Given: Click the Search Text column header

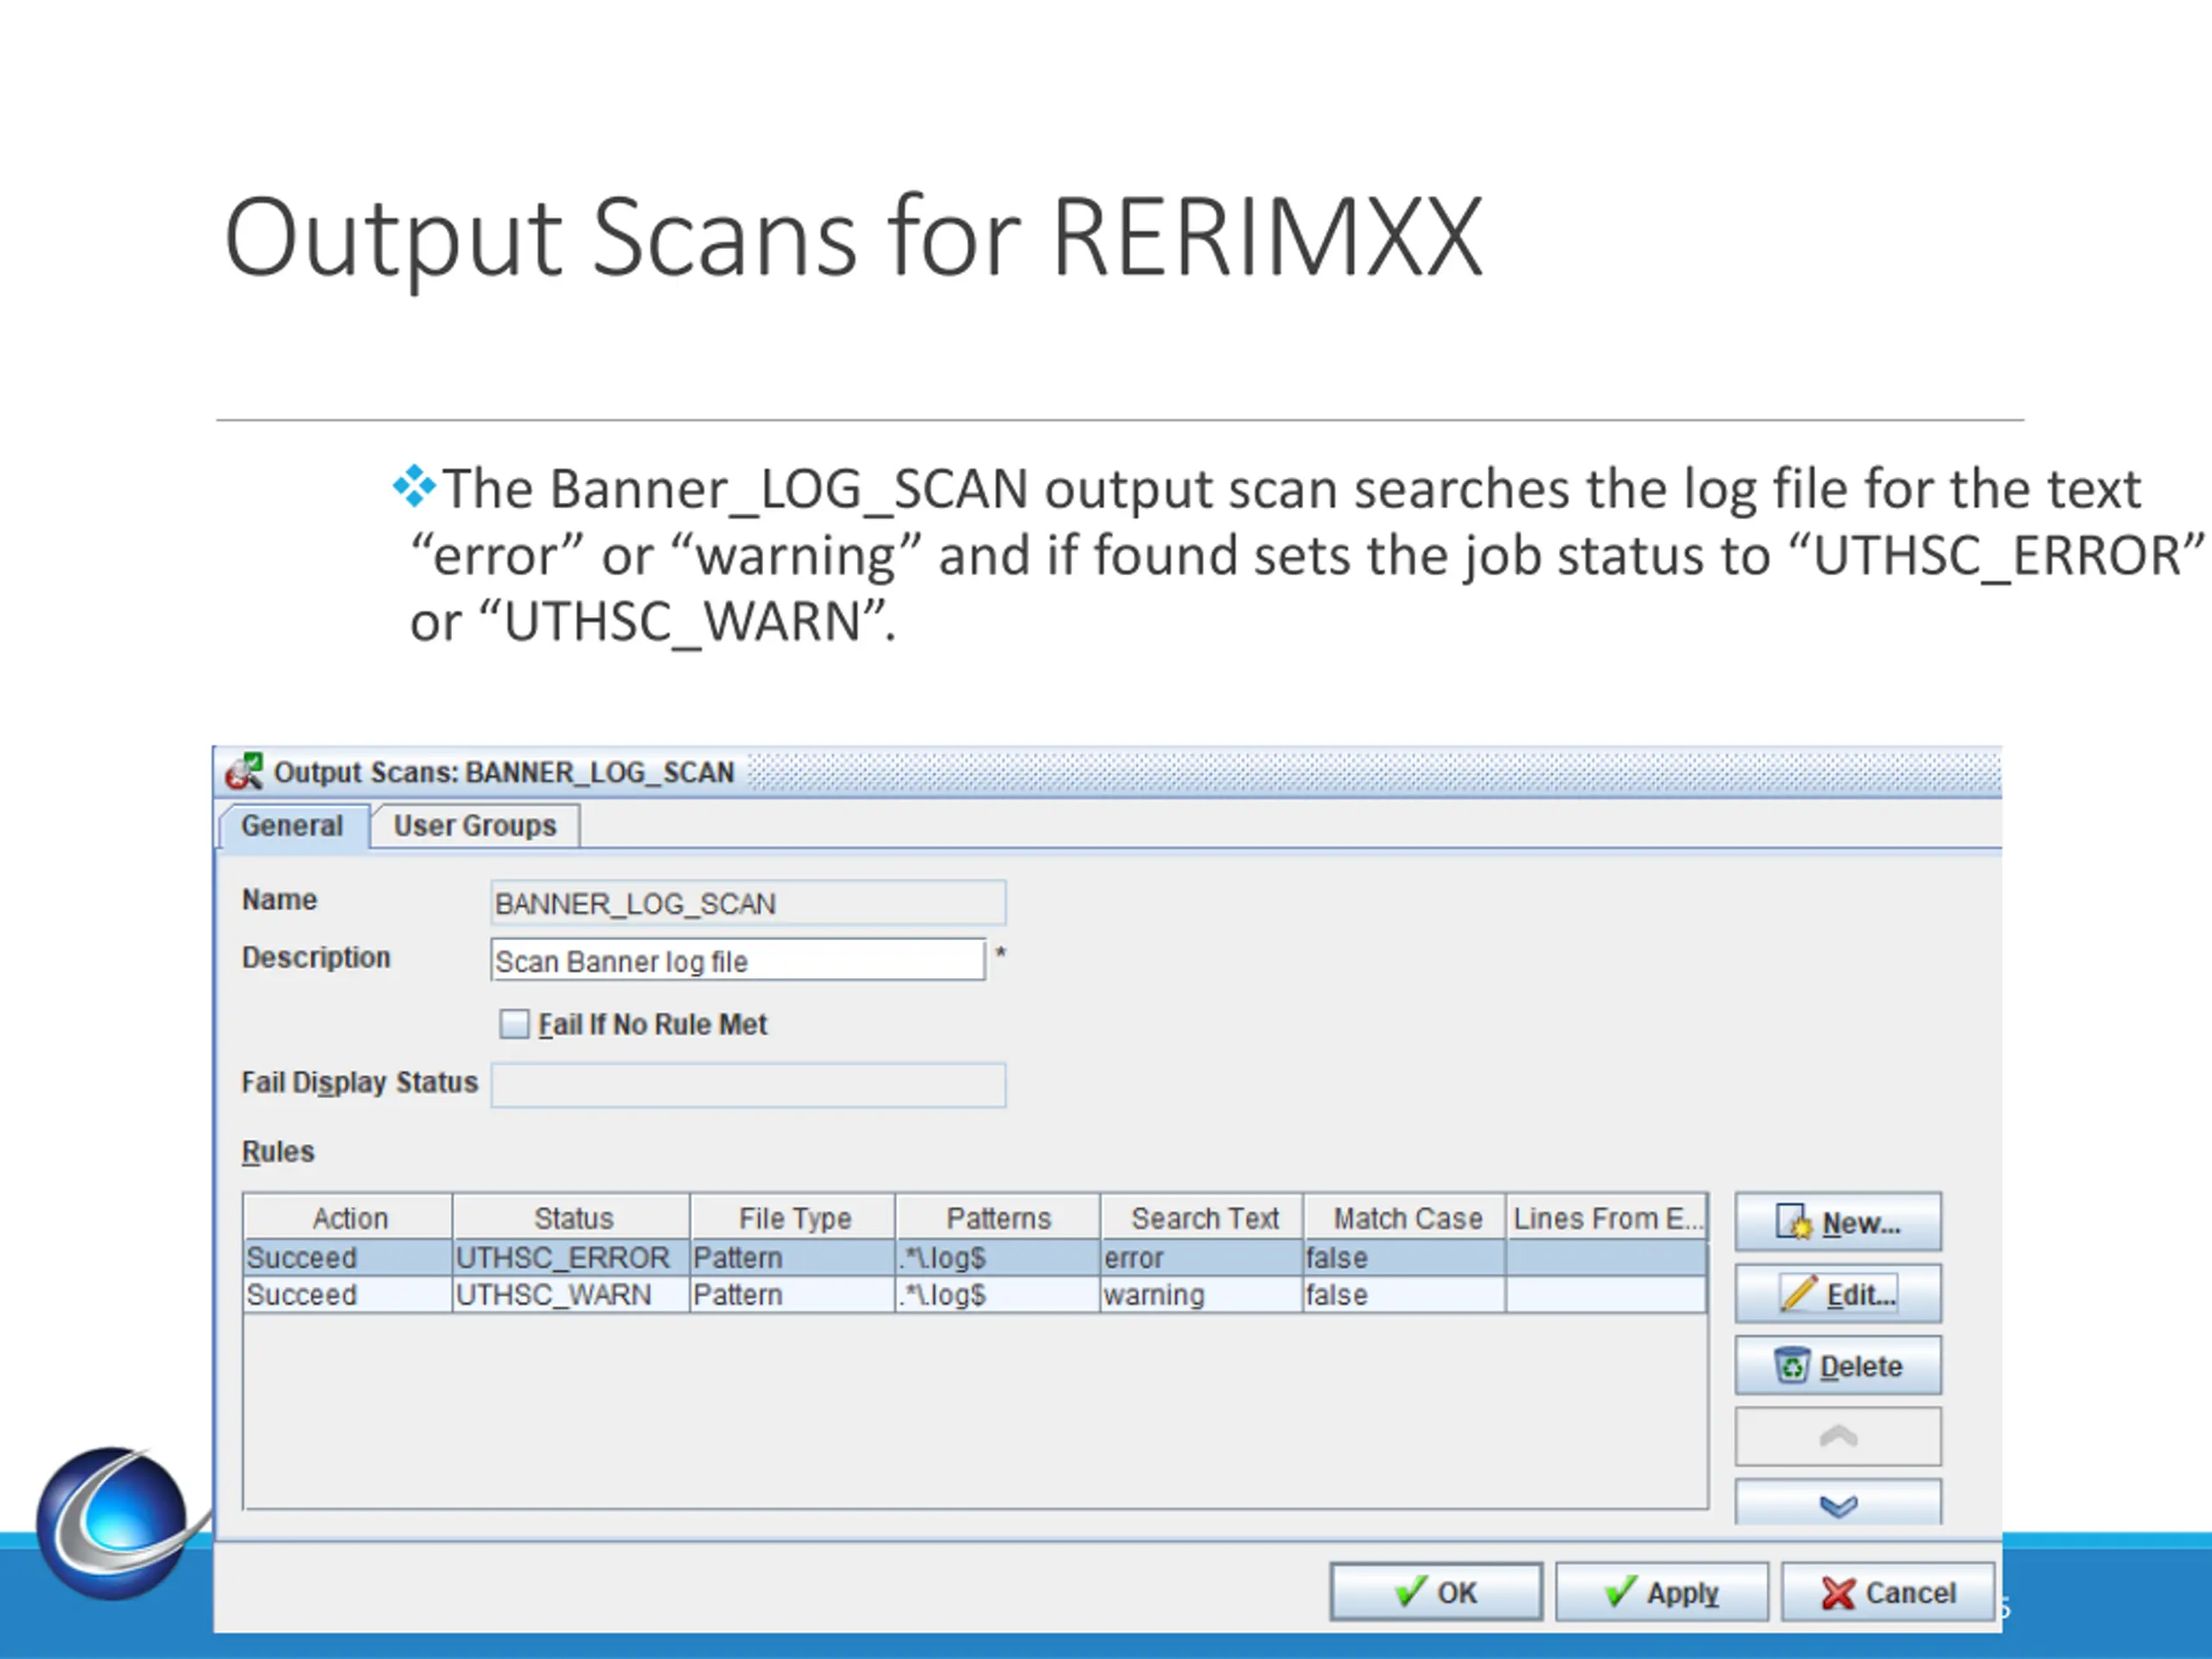Looking at the screenshot, I should pos(1203,1218).
